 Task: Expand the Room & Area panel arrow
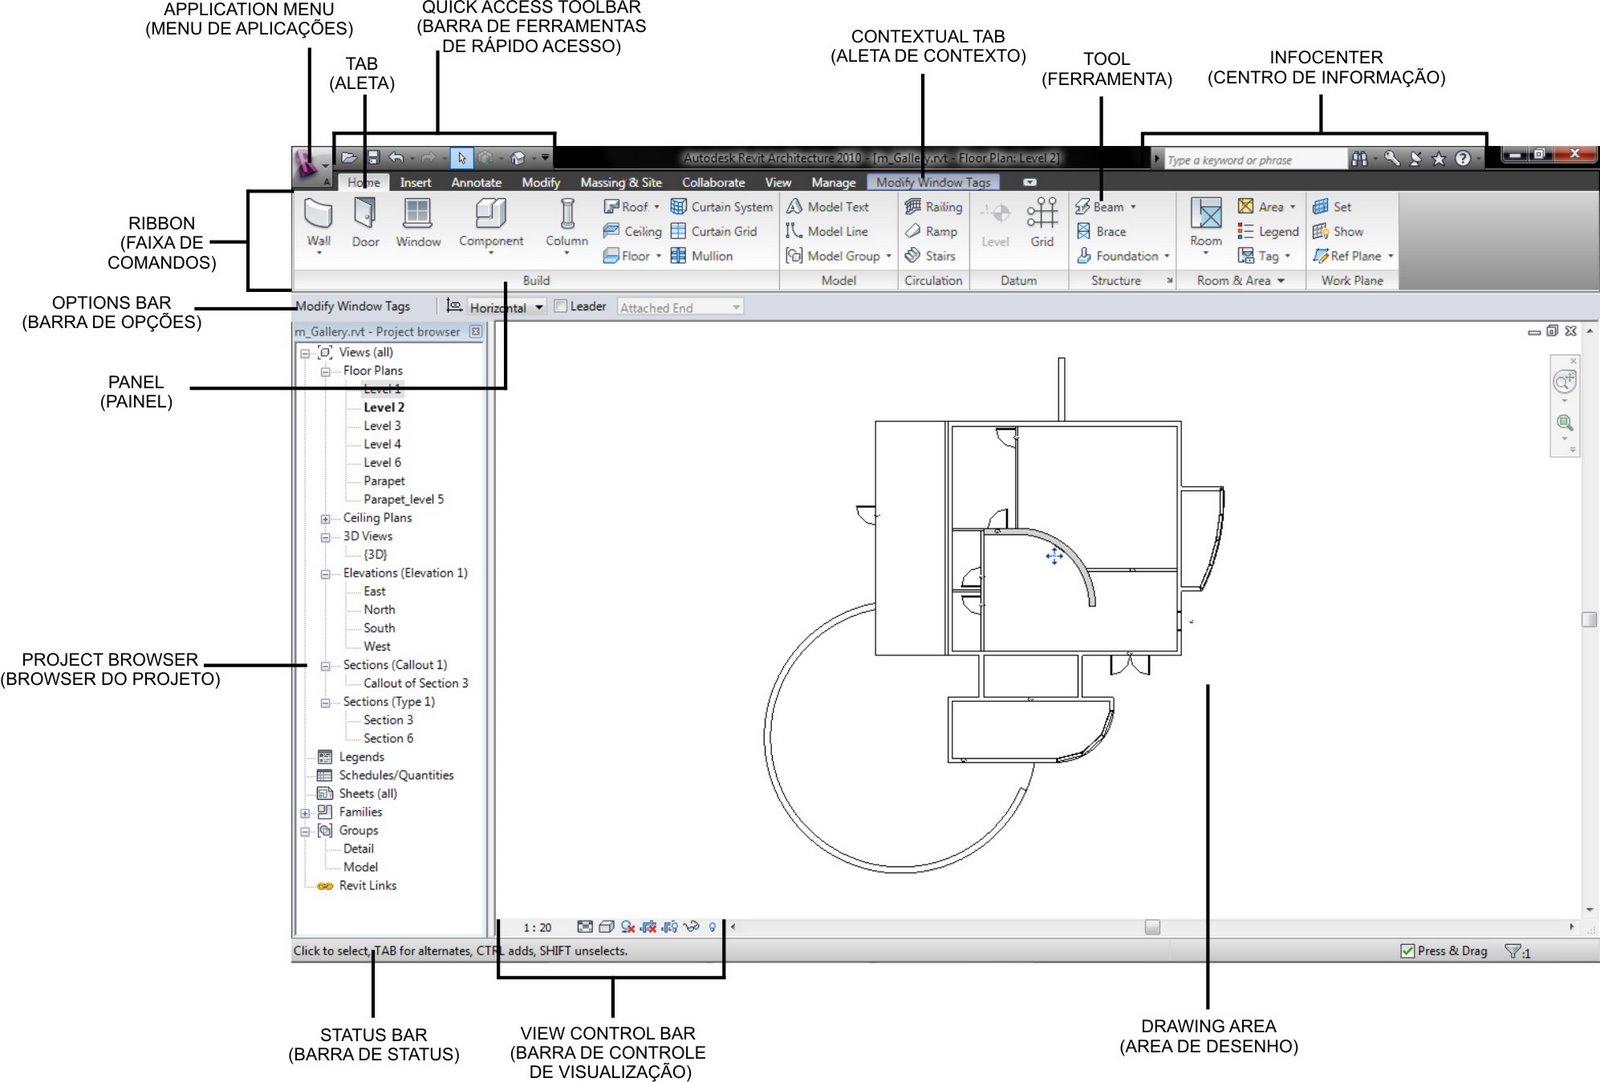(x=1281, y=281)
